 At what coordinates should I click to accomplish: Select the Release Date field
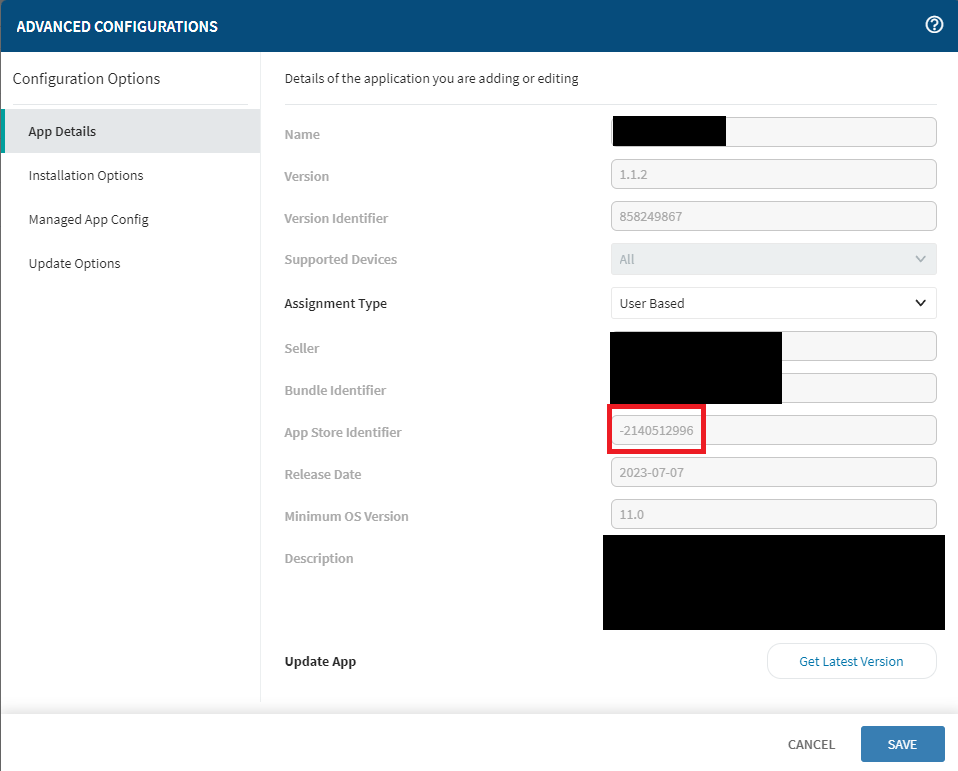[x=772, y=472]
